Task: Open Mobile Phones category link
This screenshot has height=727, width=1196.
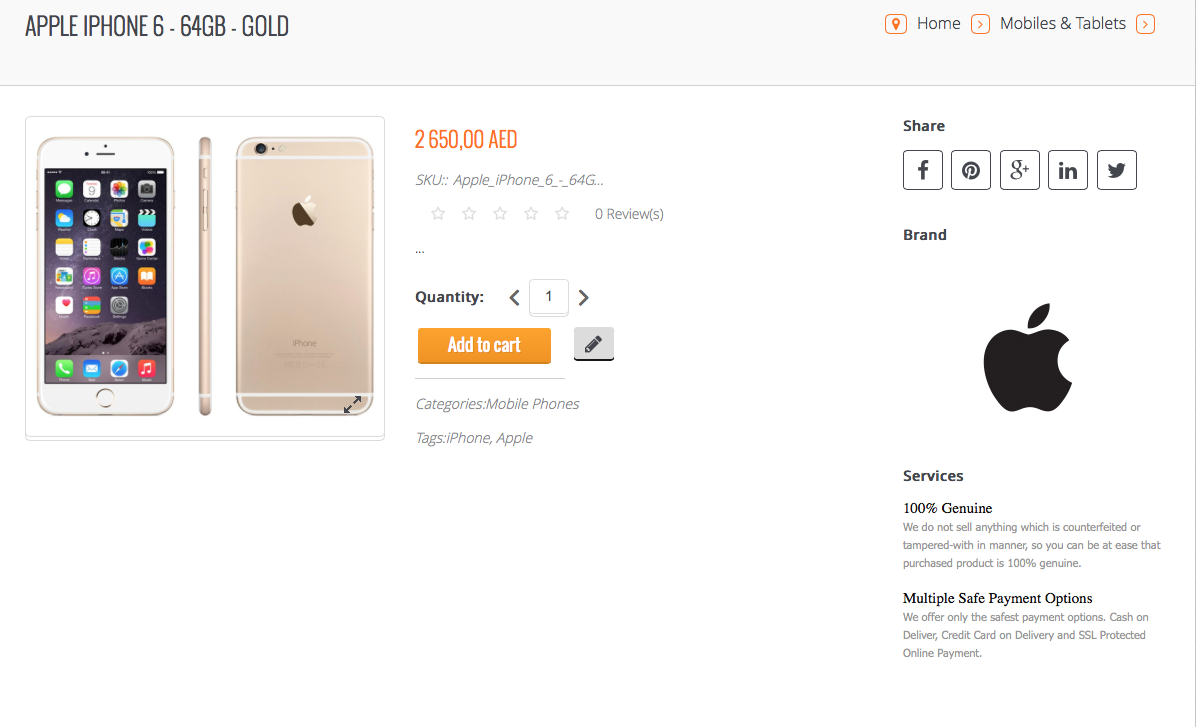Action: click(532, 404)
